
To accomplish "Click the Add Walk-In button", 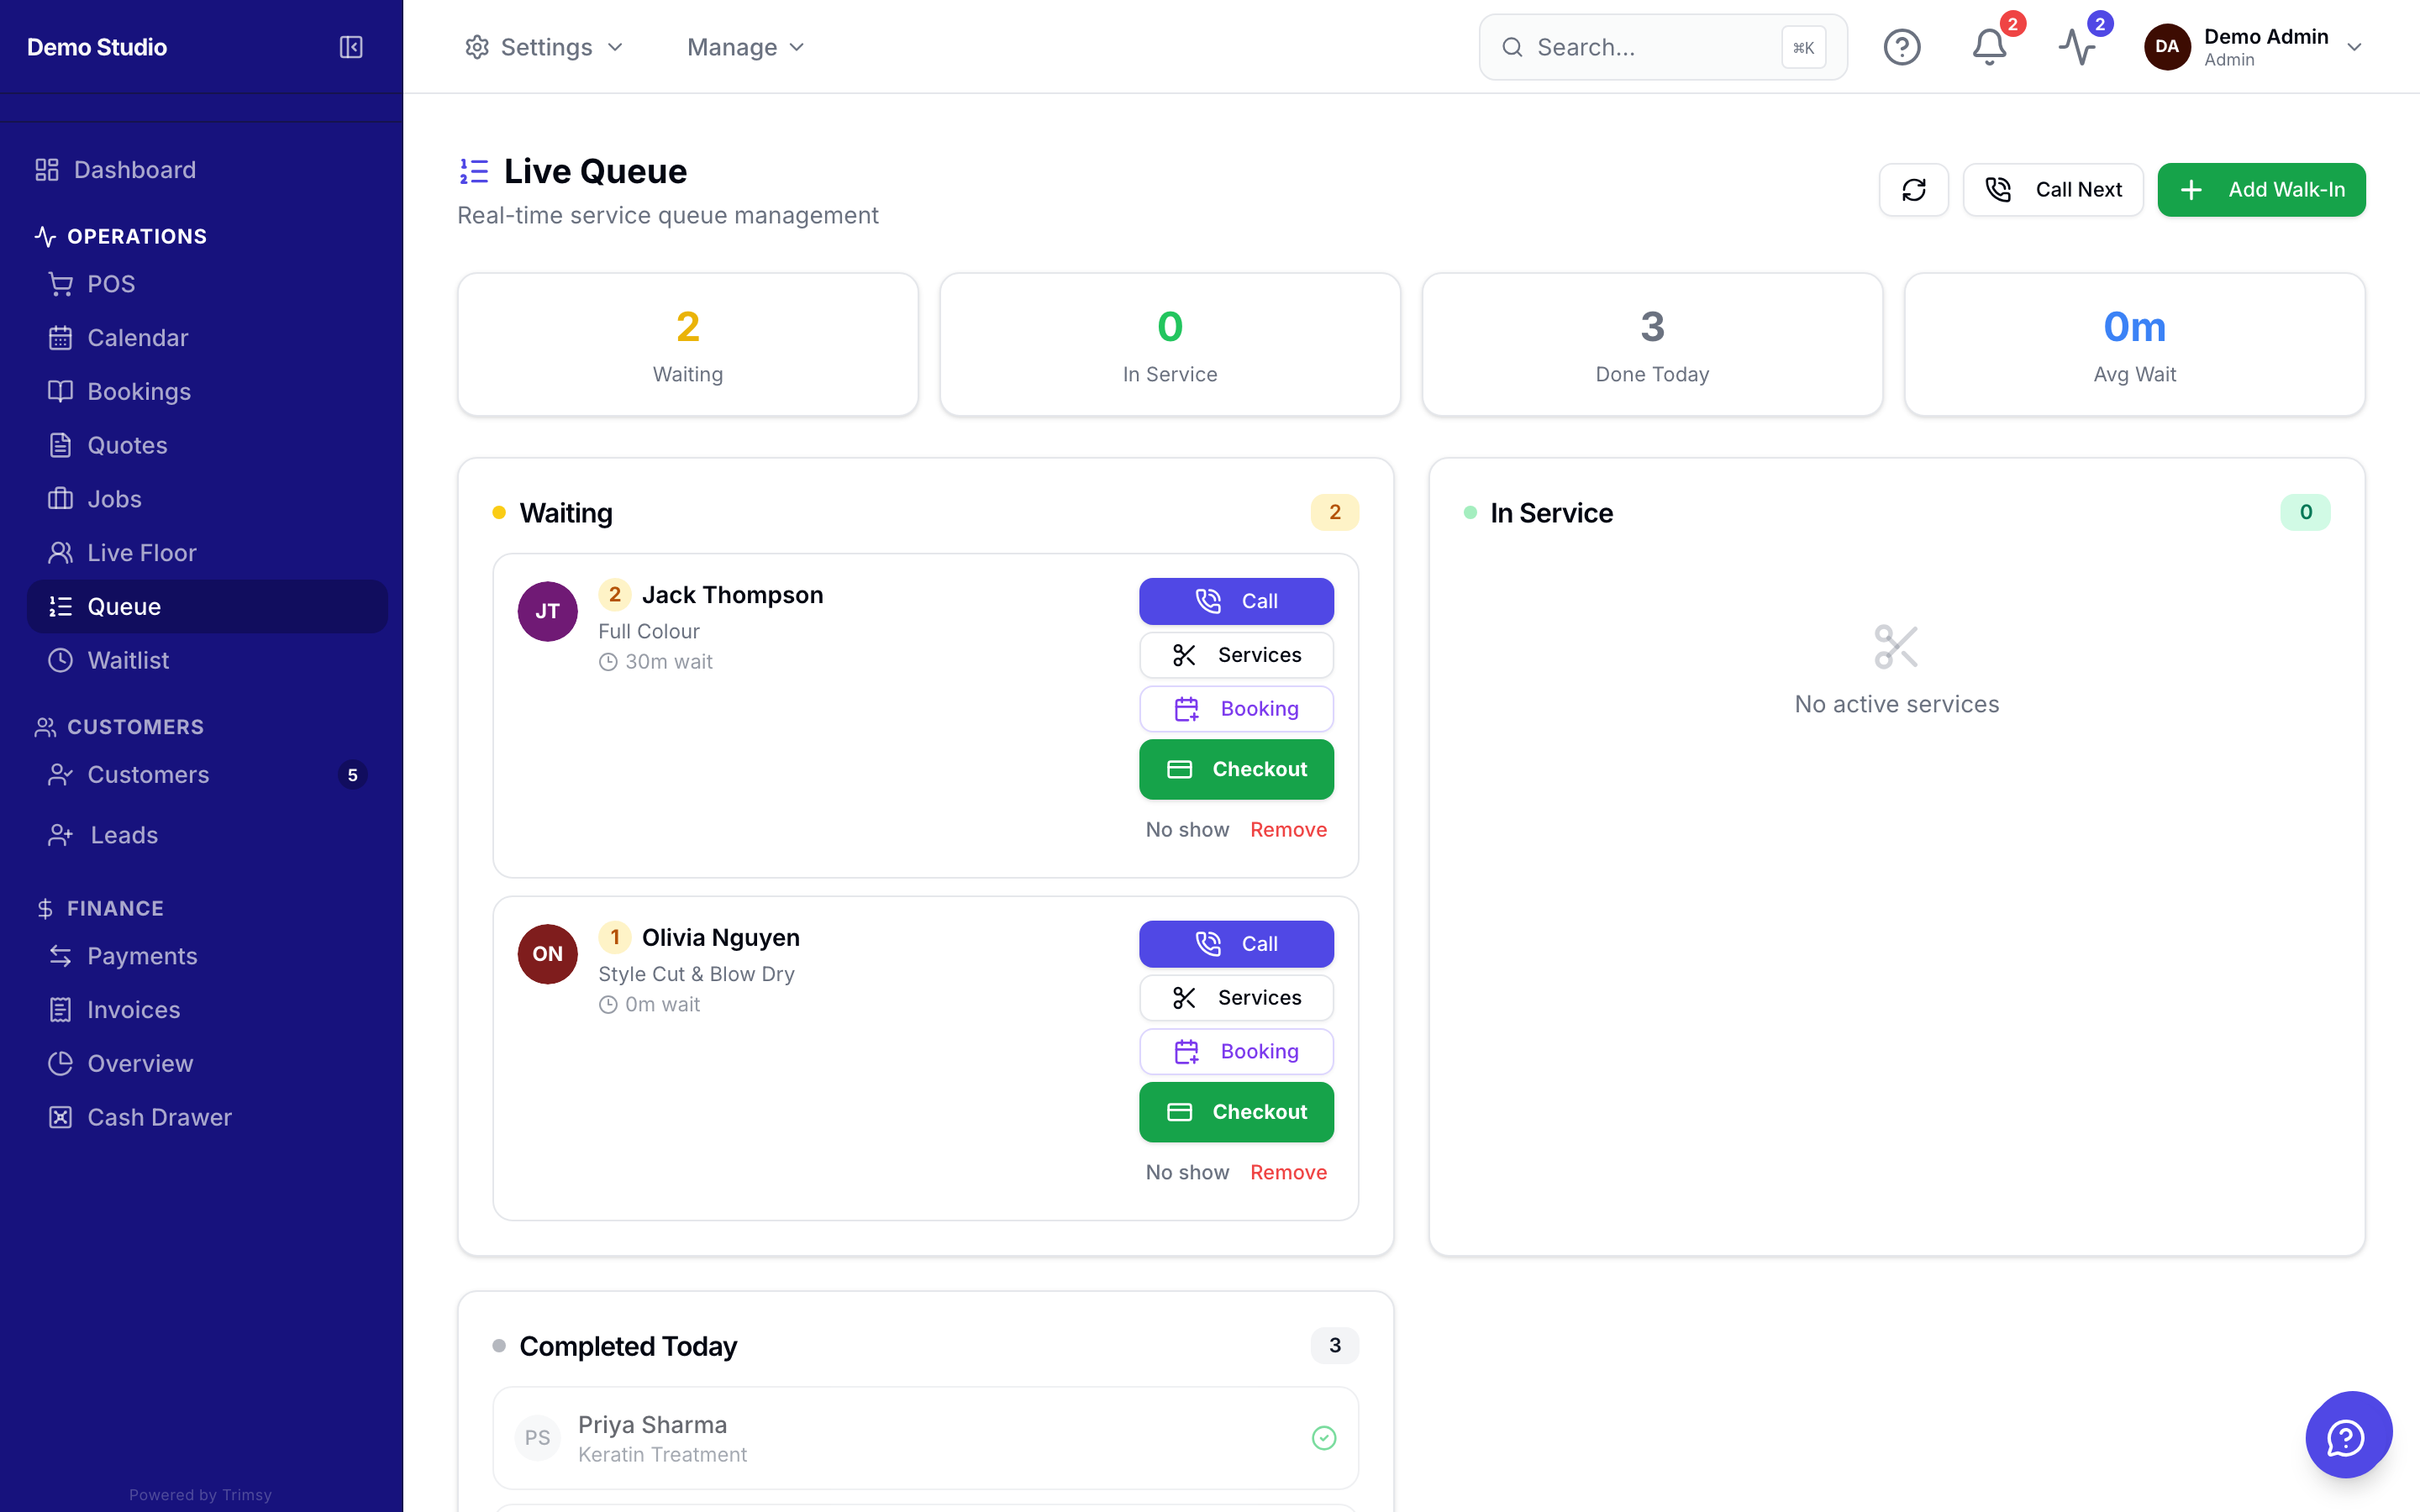I will [x=2261, y=190].
